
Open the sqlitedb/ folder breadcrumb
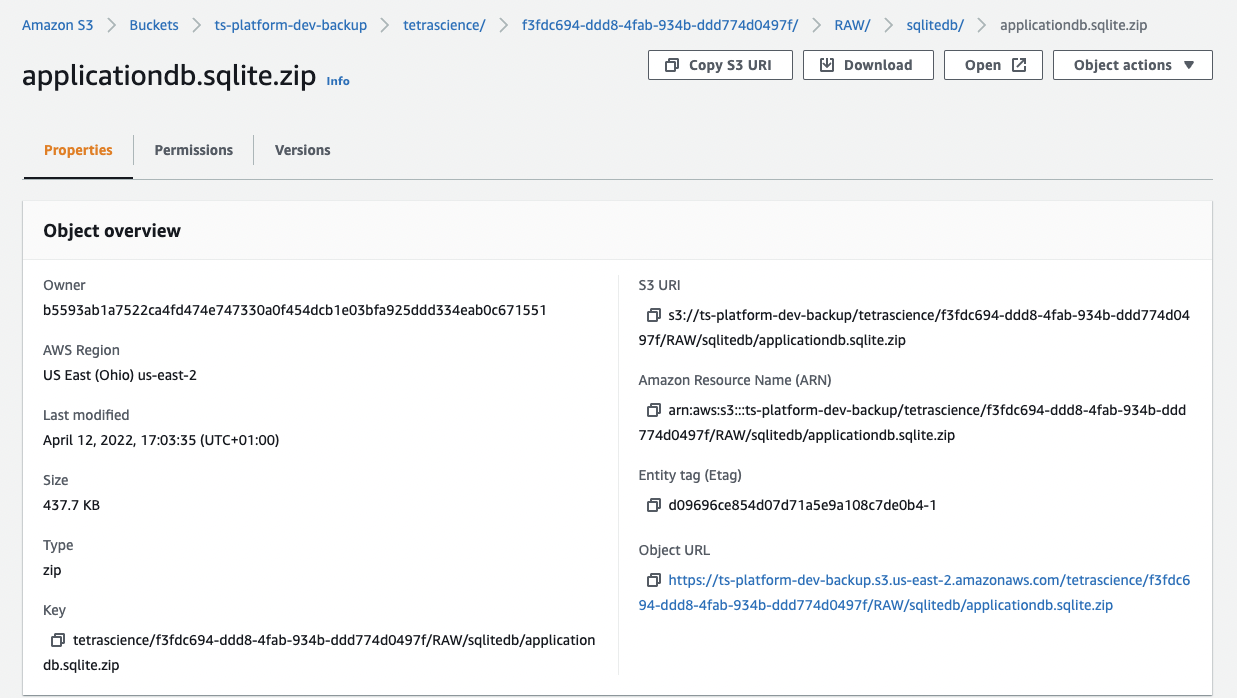click(x=935, y=24)
